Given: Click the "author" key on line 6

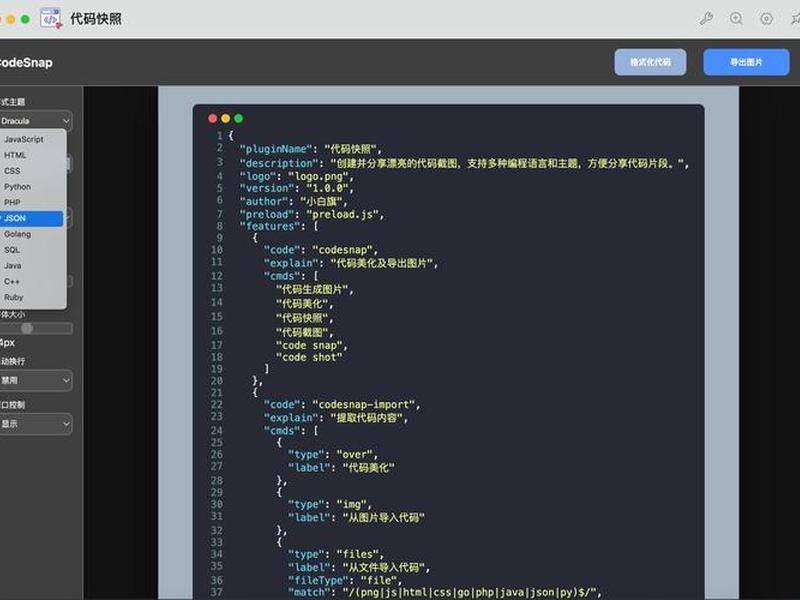Looking at the screenshot, I should click(264, 202).
